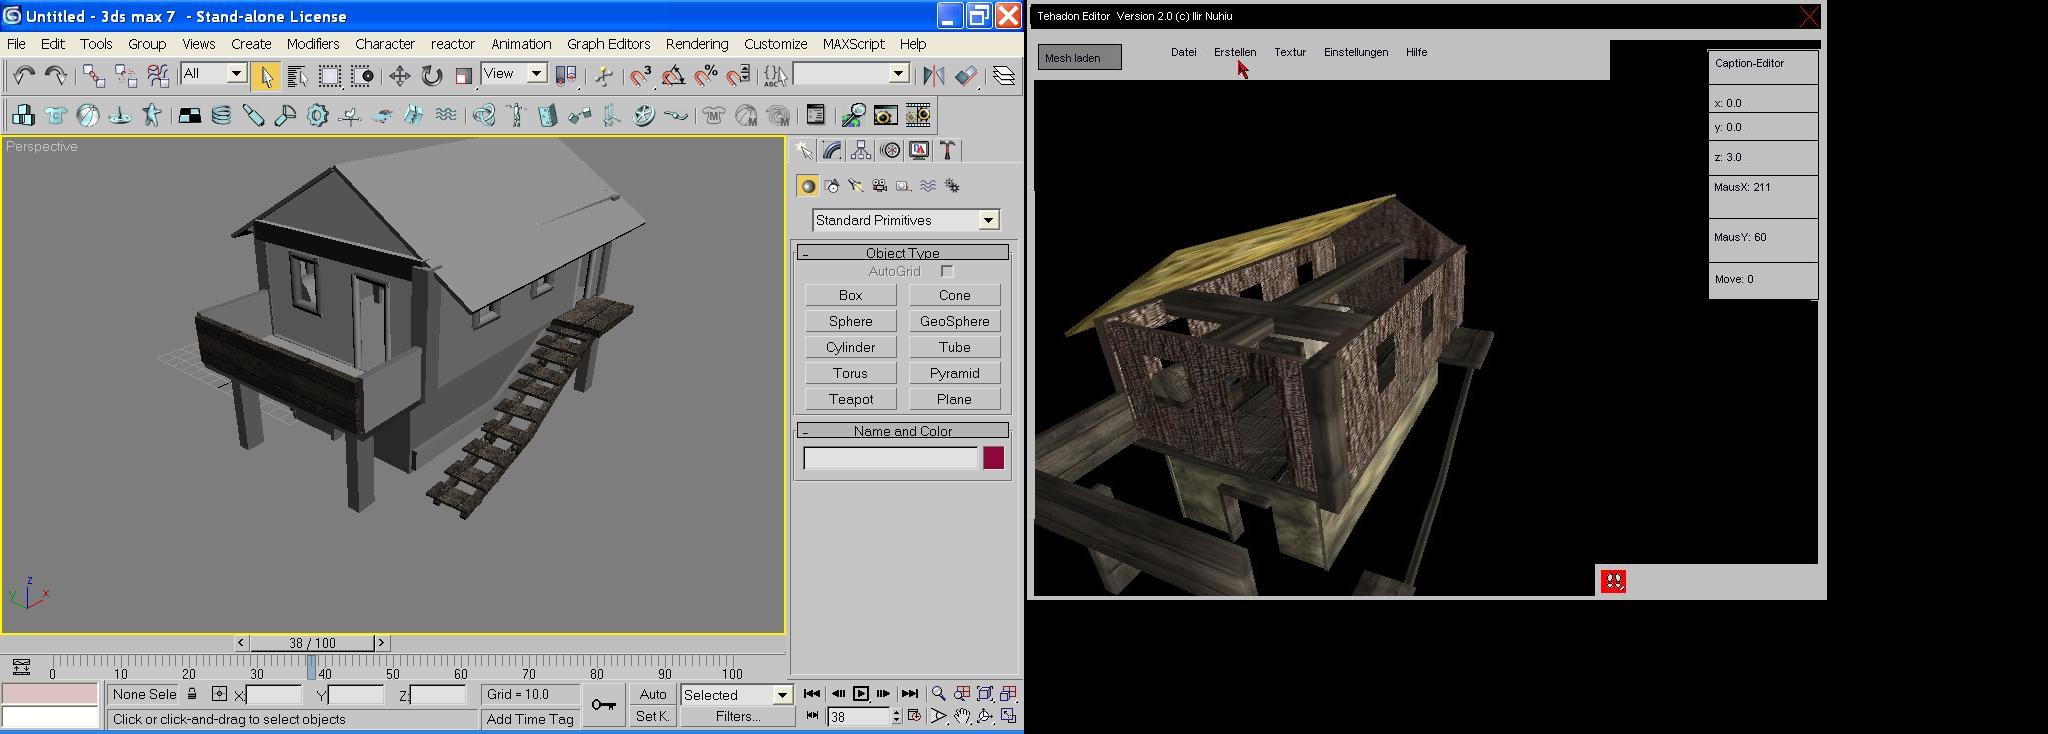Toggle Auto Key animation mode
Screen dimensions: 2048x734
(x=652, y=694)
